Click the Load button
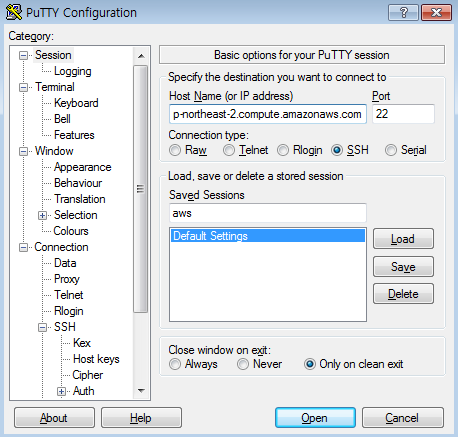This screenshot has width=458, height=437. point(403,239)
